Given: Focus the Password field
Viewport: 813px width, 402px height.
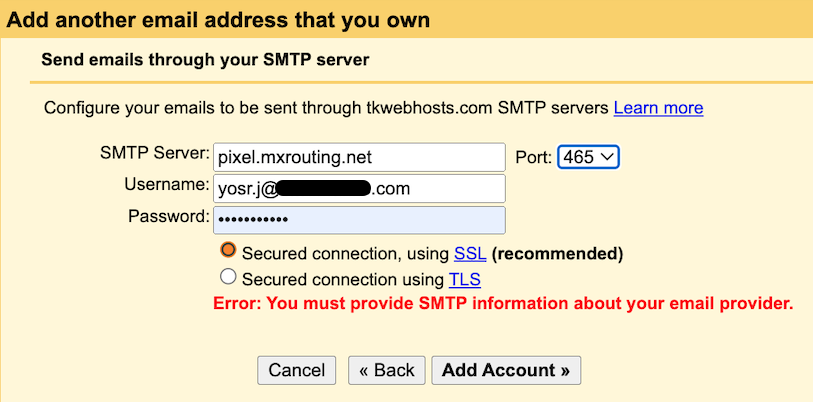Looking at the screenshot, I should (x=359, y=219).
